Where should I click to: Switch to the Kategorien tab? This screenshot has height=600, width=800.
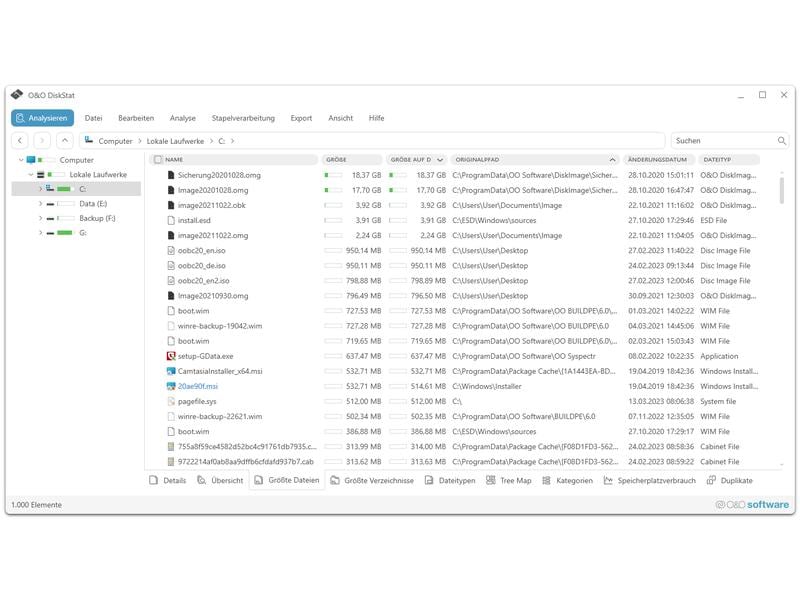tap(567, 480)
